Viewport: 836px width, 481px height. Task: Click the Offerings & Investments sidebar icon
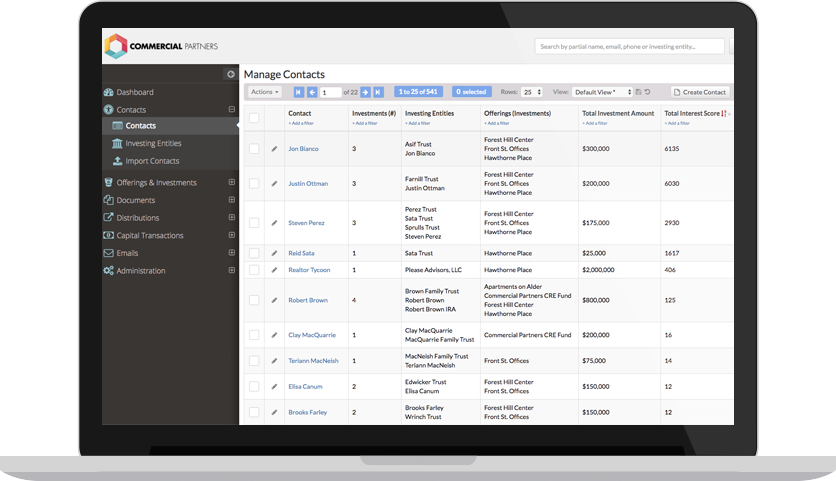tap(109, 182)
